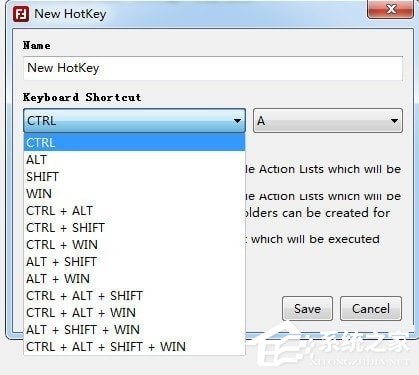Choose CTRL + ALT combination
The image size is (419, 375).
(x=134, y=211)
